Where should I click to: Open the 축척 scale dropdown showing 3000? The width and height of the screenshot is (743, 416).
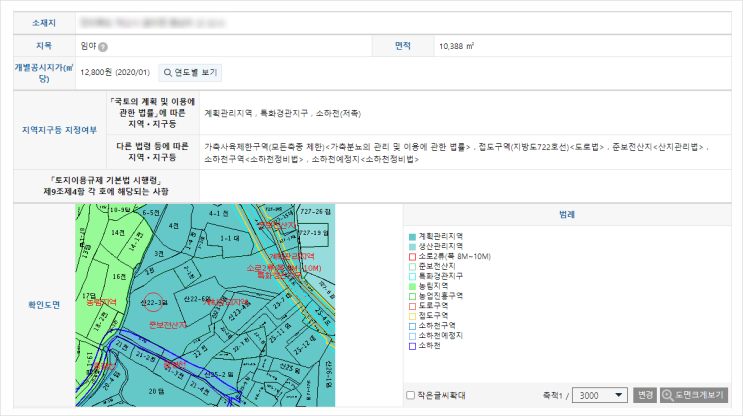click(x=599, y=395)
